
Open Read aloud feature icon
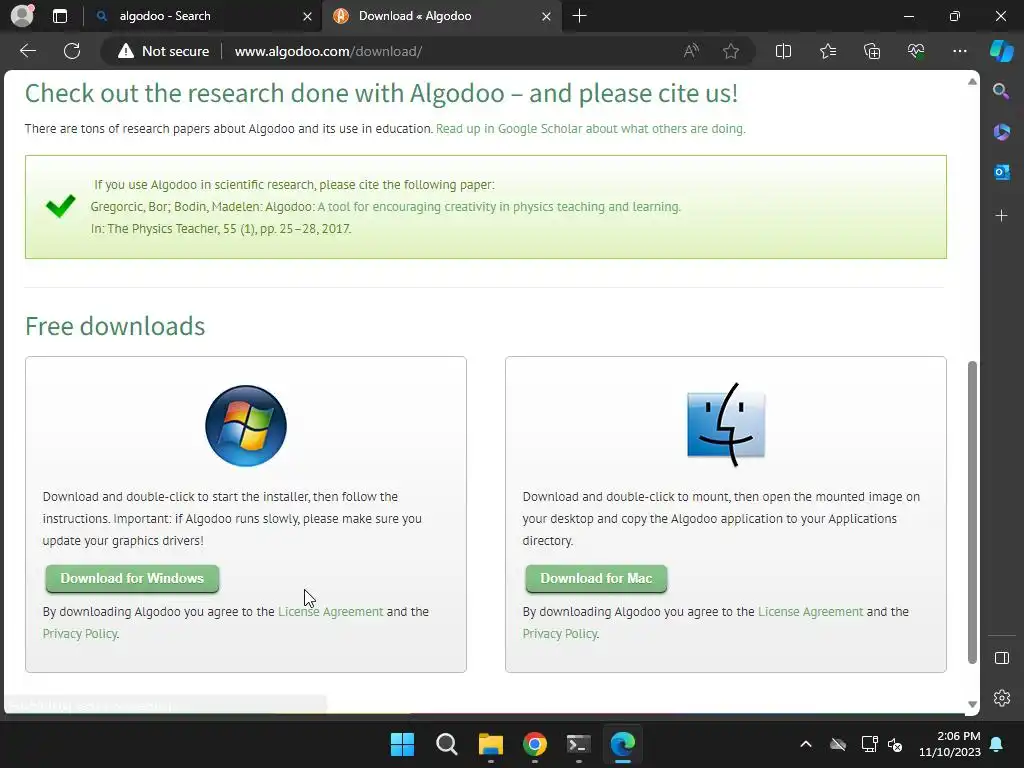point(691,51)
